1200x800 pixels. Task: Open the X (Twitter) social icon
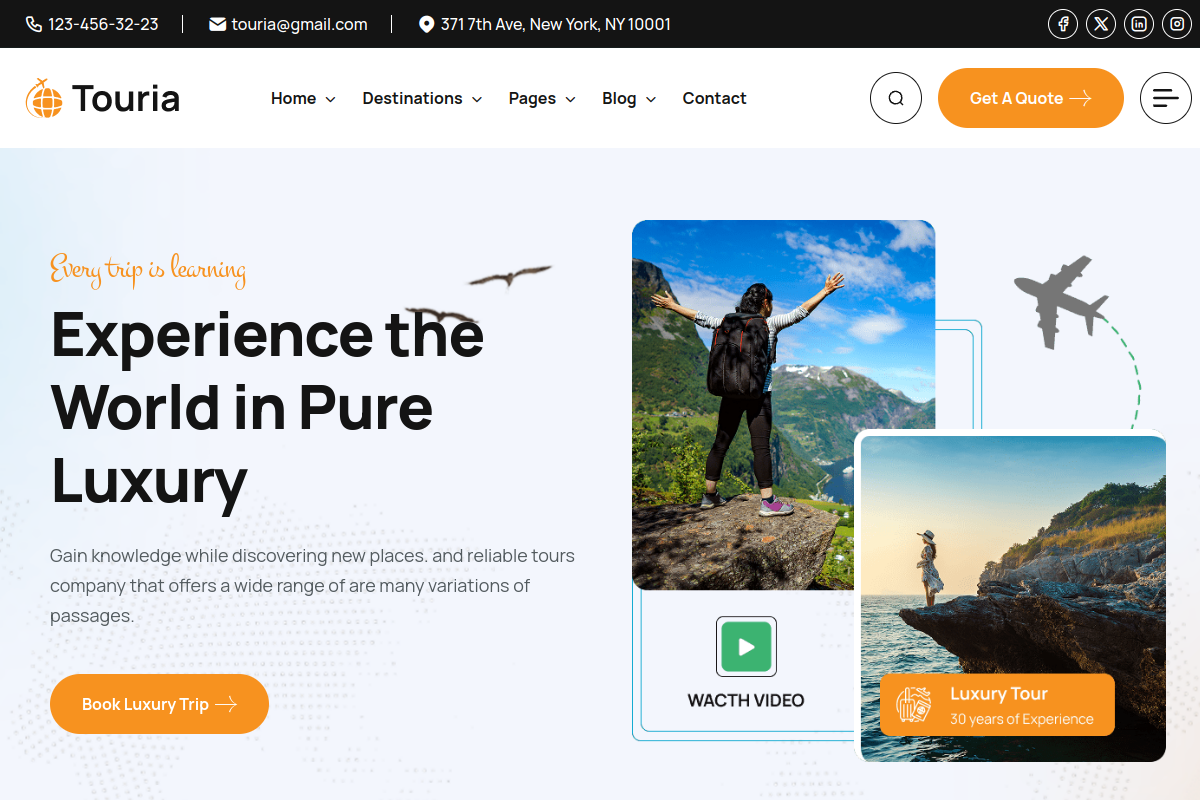[1101, 24]
